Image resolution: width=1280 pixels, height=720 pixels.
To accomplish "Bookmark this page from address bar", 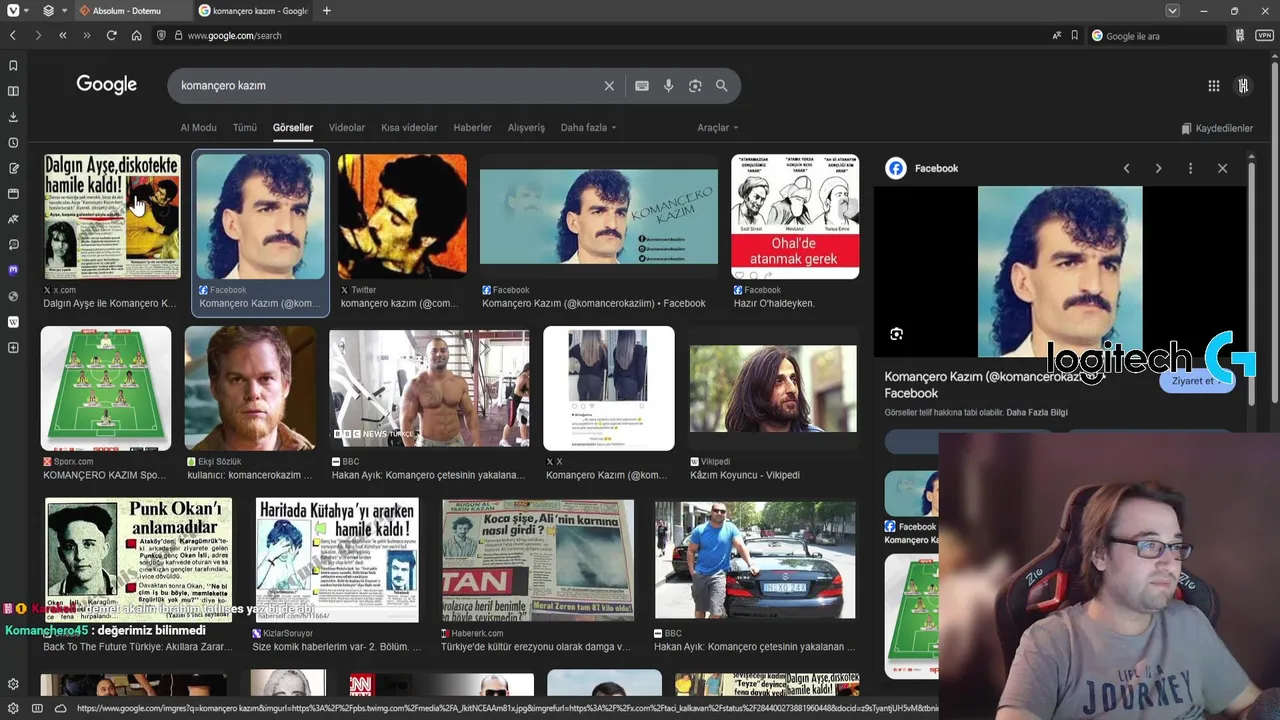I will (x=1075, y=35).
